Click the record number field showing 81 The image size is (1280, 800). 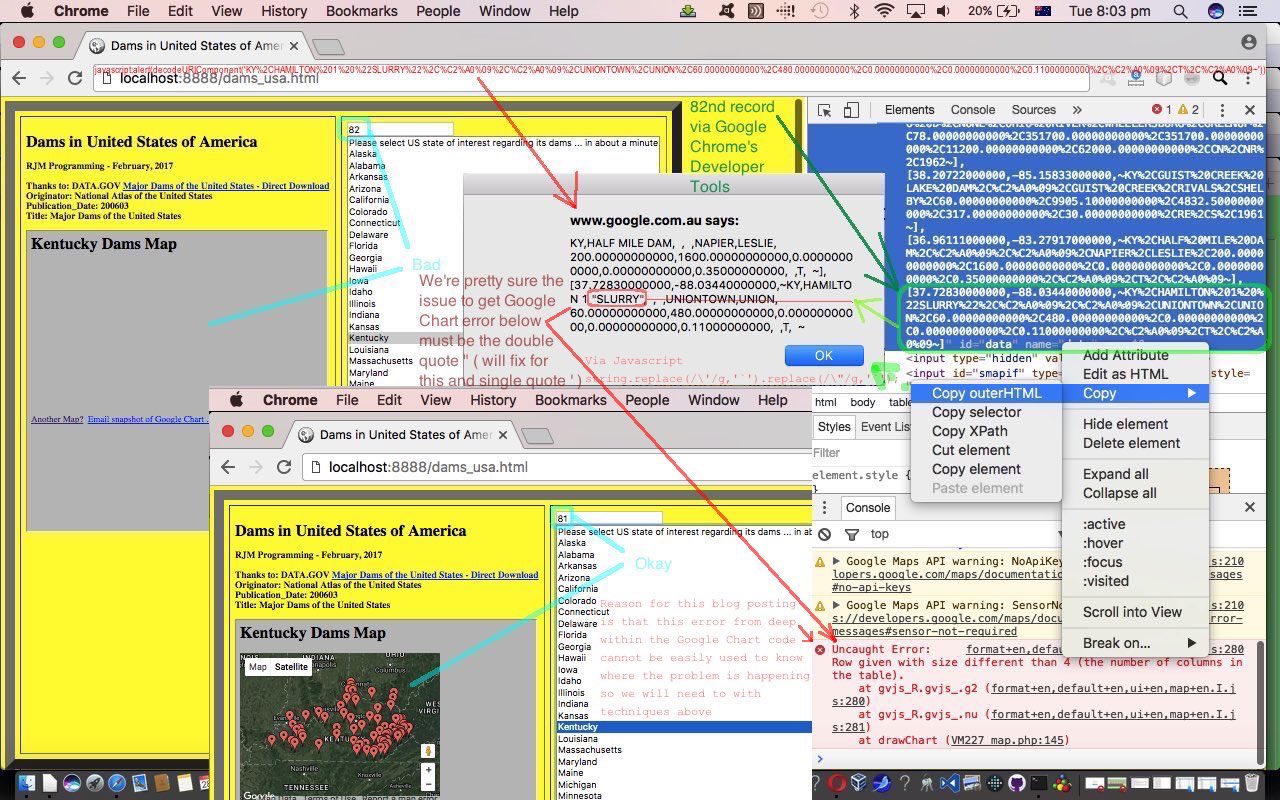coord(608,519)
